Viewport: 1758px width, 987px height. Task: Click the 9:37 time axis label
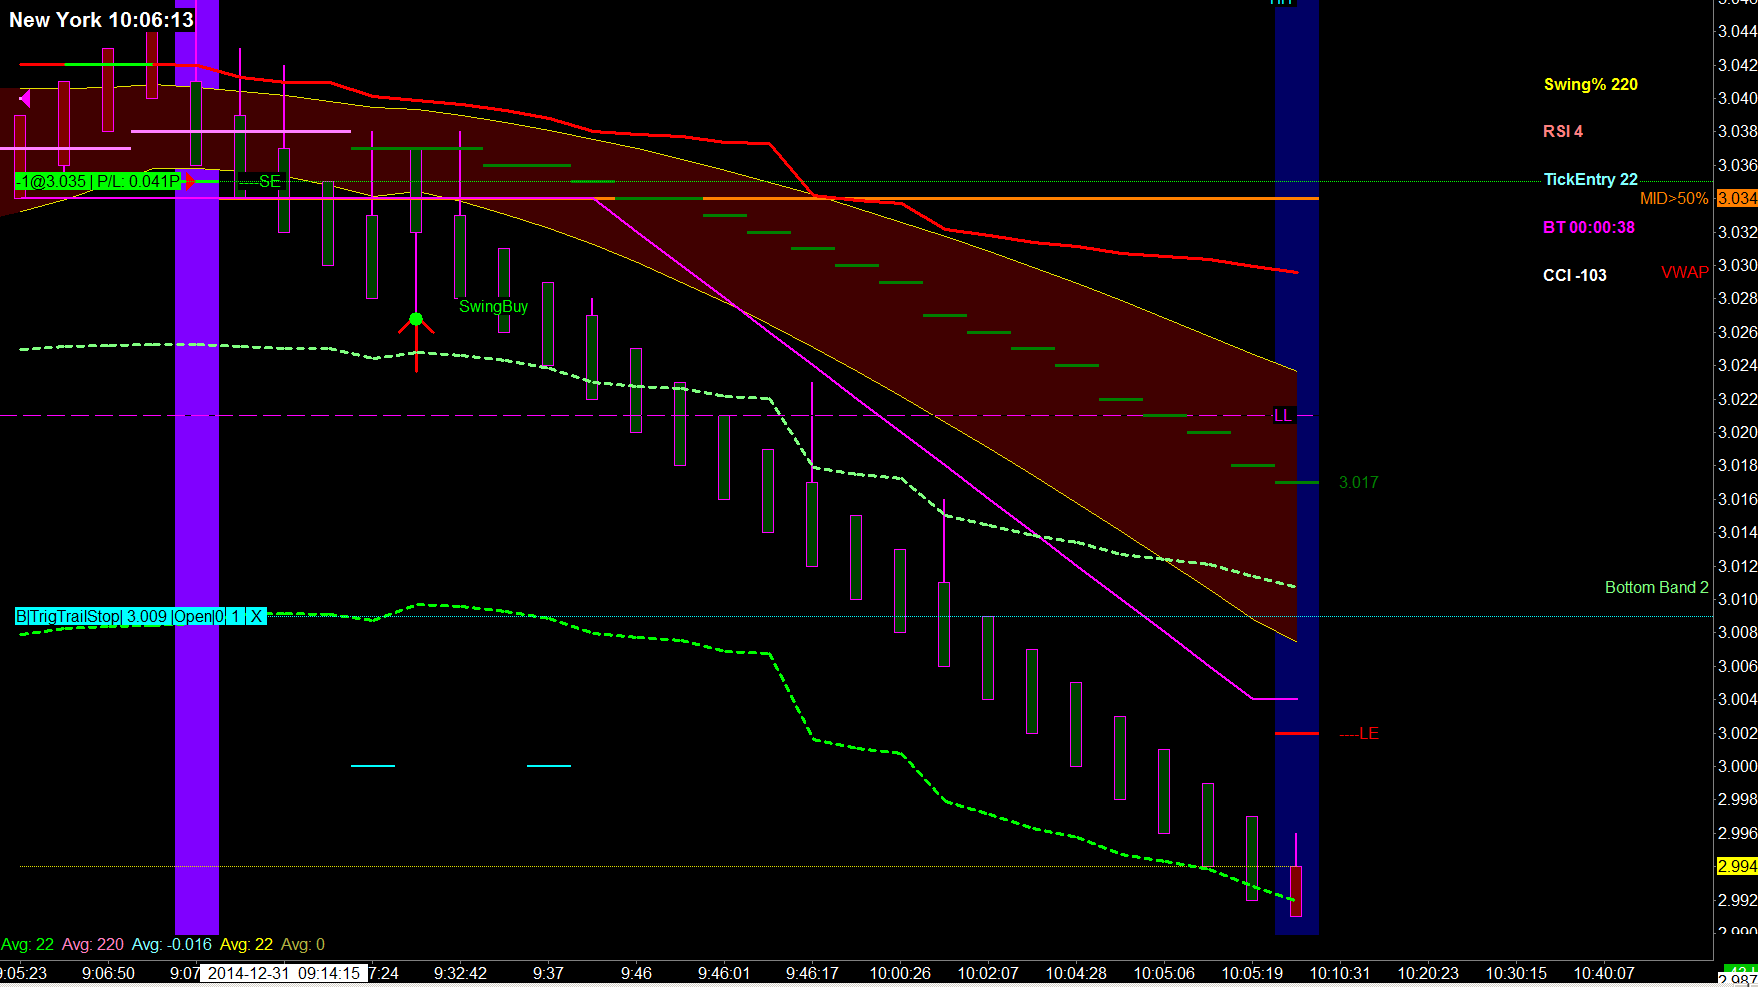click(548, 973)
